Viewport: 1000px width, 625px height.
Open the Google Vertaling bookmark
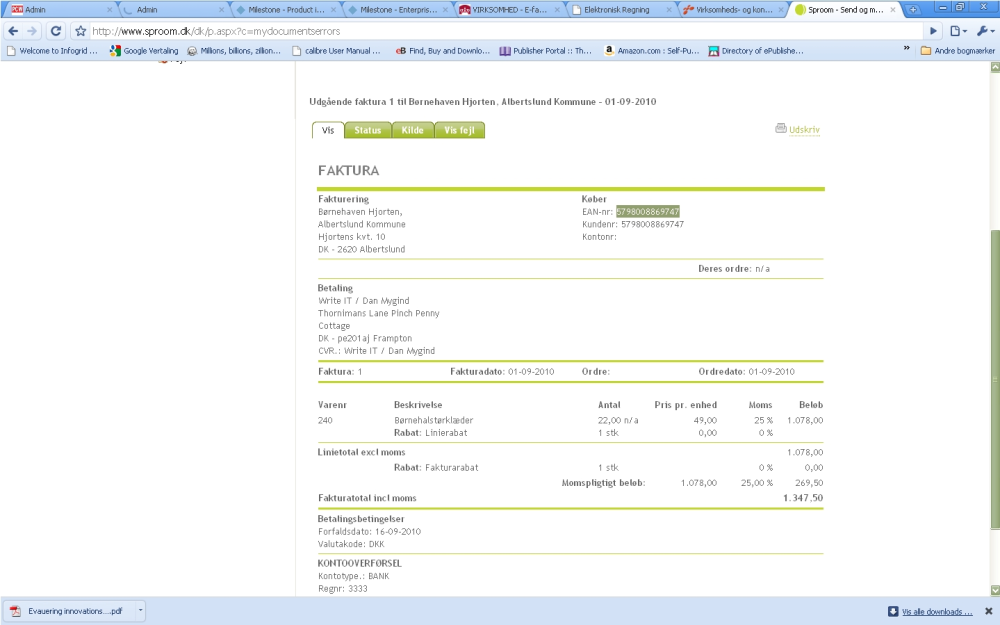click(x=144, y=50)
